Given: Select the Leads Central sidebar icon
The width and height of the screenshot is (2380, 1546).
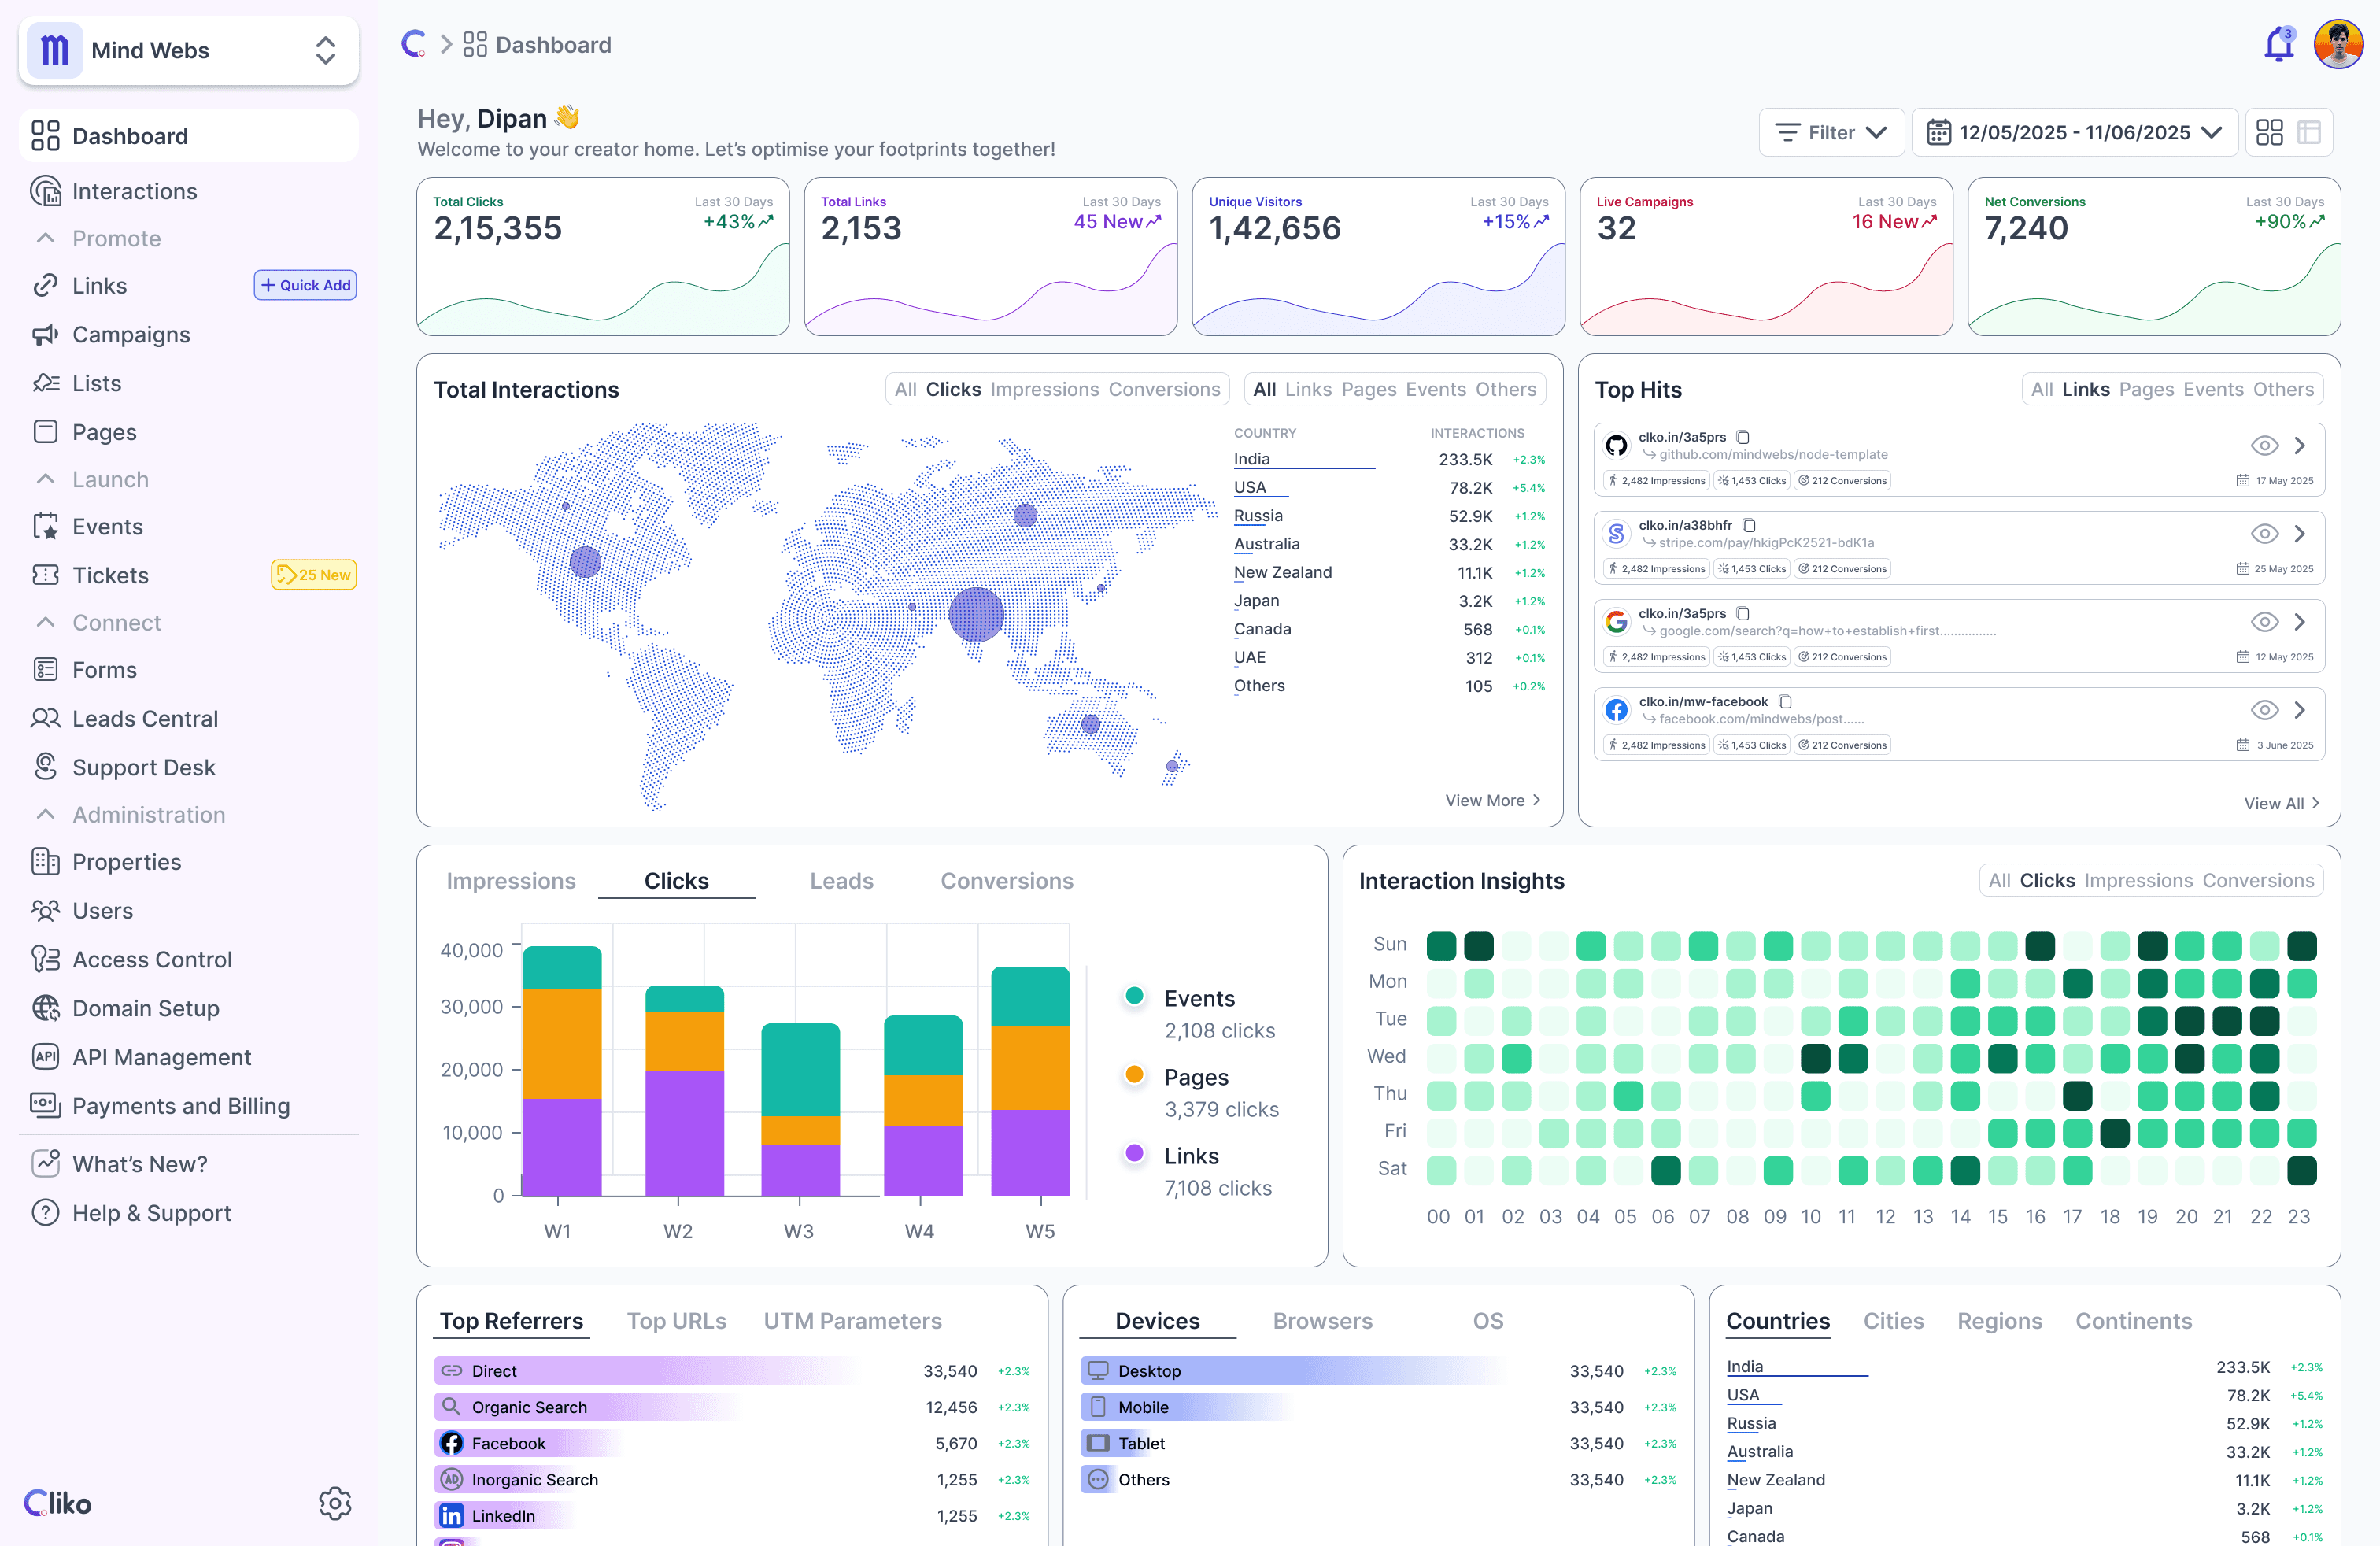Looking at the screenshot, I should [45, 718].
